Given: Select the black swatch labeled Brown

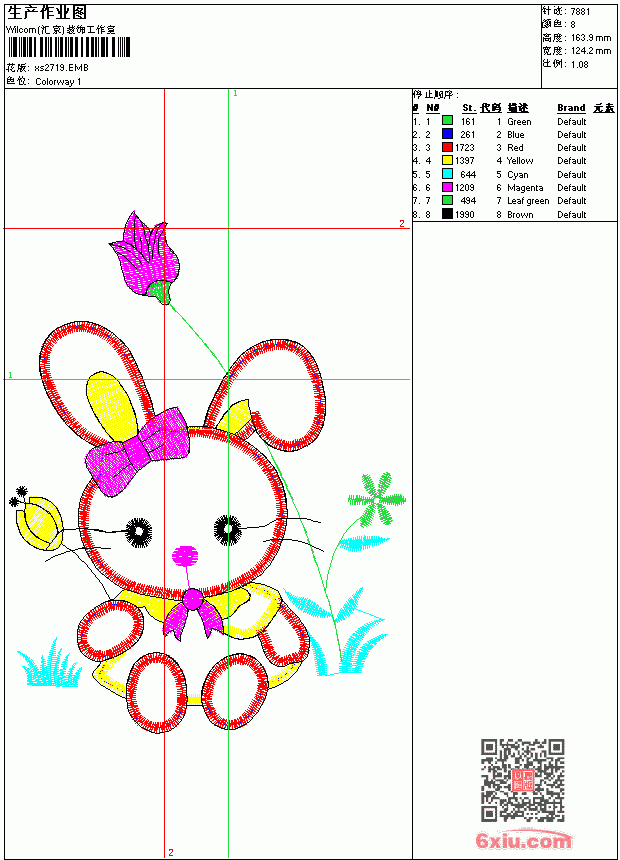Looking at the screenshot, I should [x=447, y=214].
